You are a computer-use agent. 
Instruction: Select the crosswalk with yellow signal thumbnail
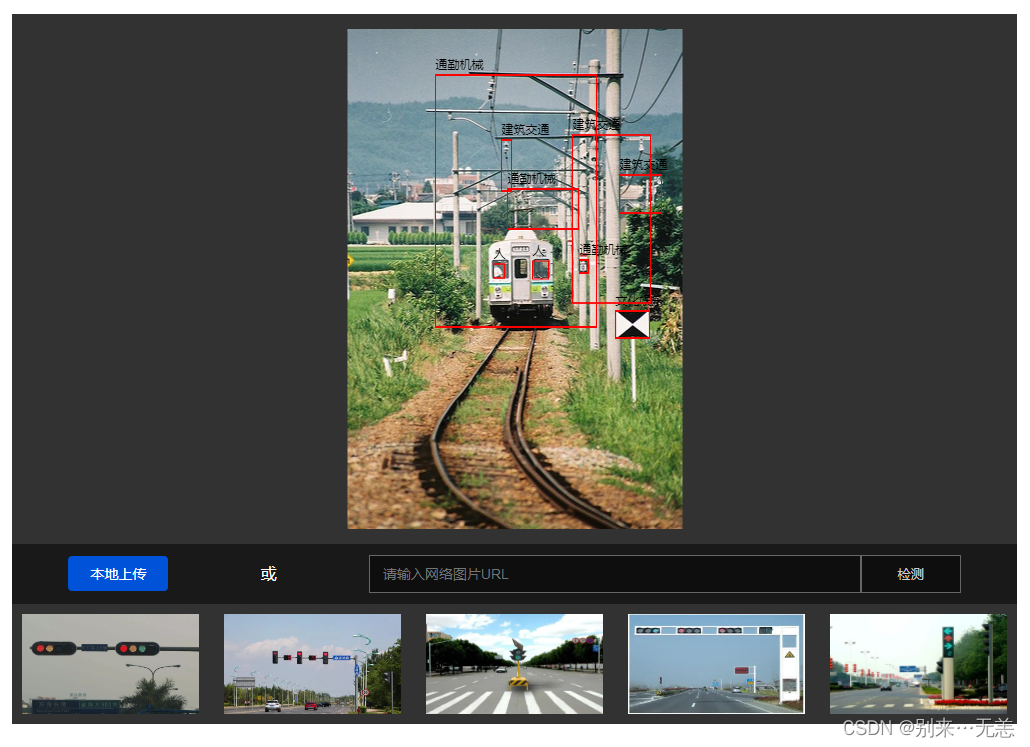514,664
